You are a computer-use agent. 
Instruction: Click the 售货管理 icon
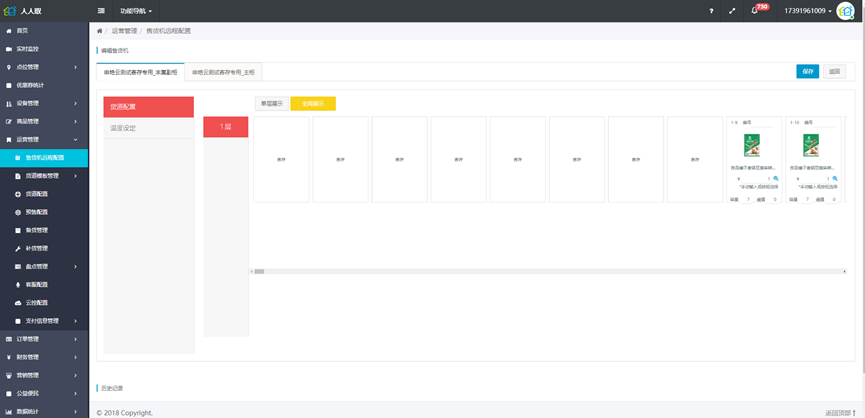(18, 231)
